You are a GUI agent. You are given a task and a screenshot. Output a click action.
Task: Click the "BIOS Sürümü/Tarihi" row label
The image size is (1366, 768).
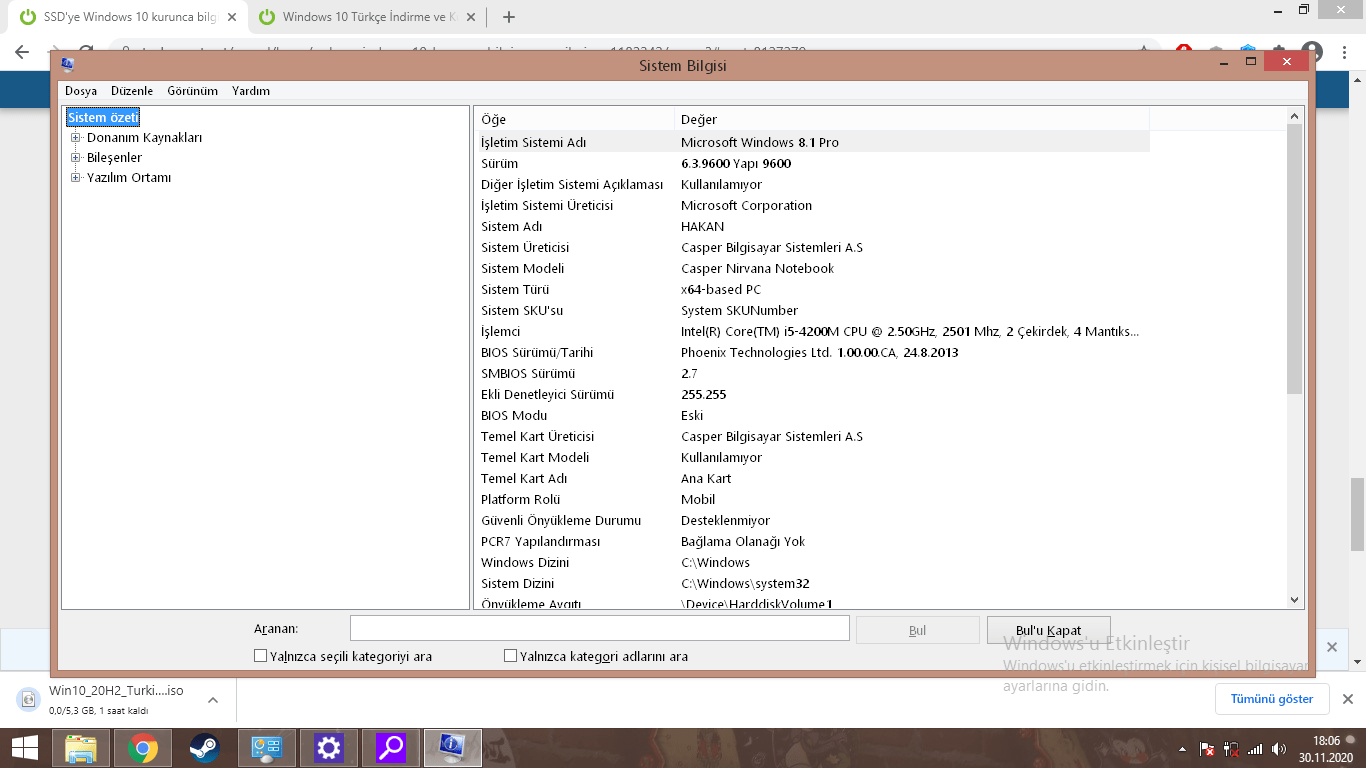click(x=537, y=352)
